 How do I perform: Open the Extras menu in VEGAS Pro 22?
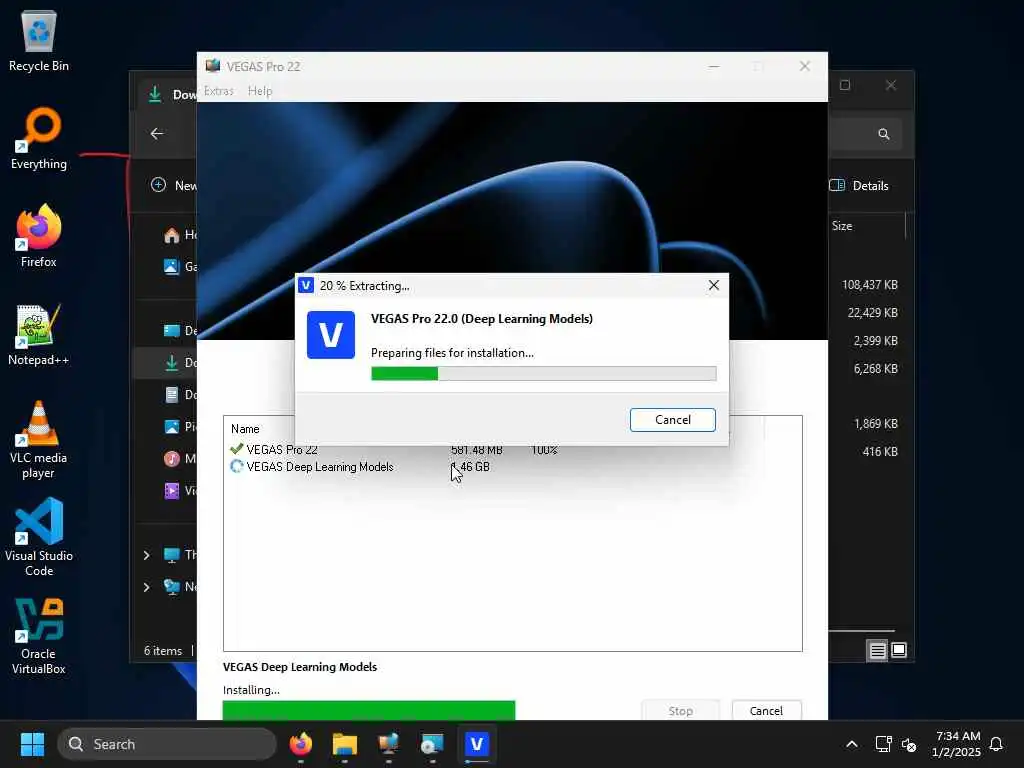coord(219,91)
